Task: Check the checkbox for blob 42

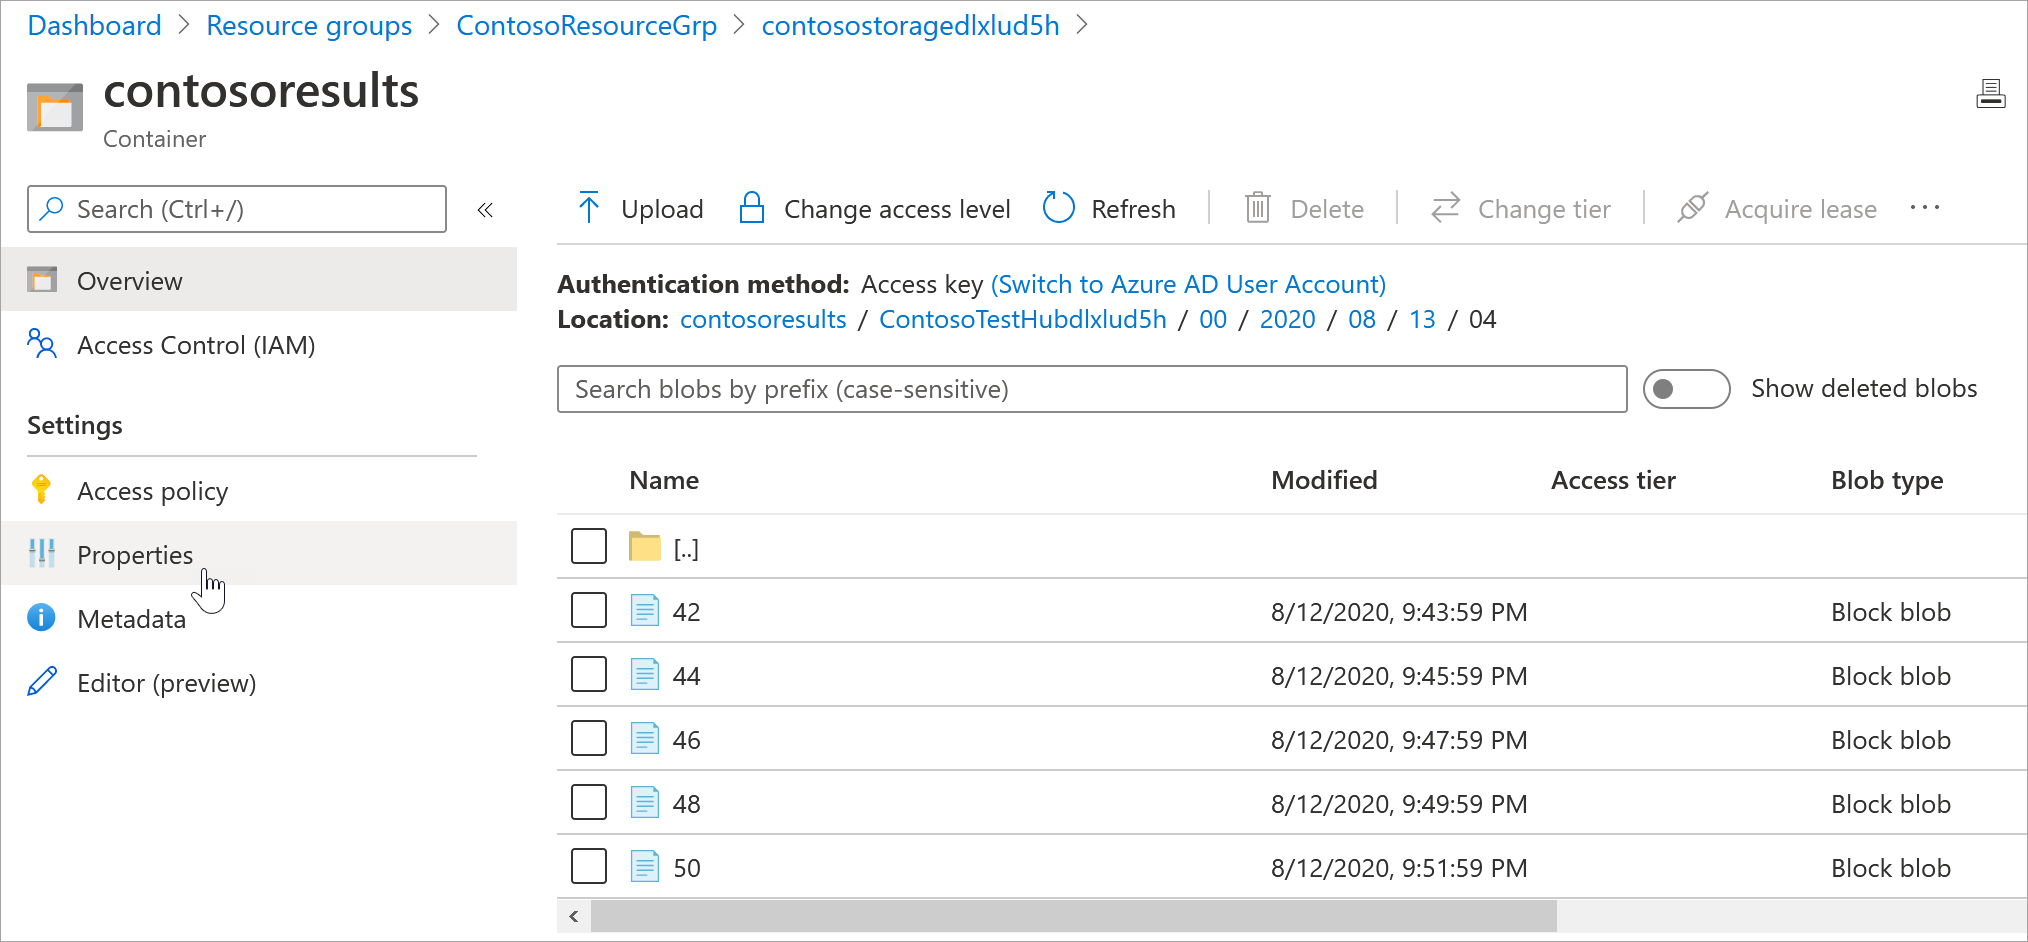Action: (589, 611)
